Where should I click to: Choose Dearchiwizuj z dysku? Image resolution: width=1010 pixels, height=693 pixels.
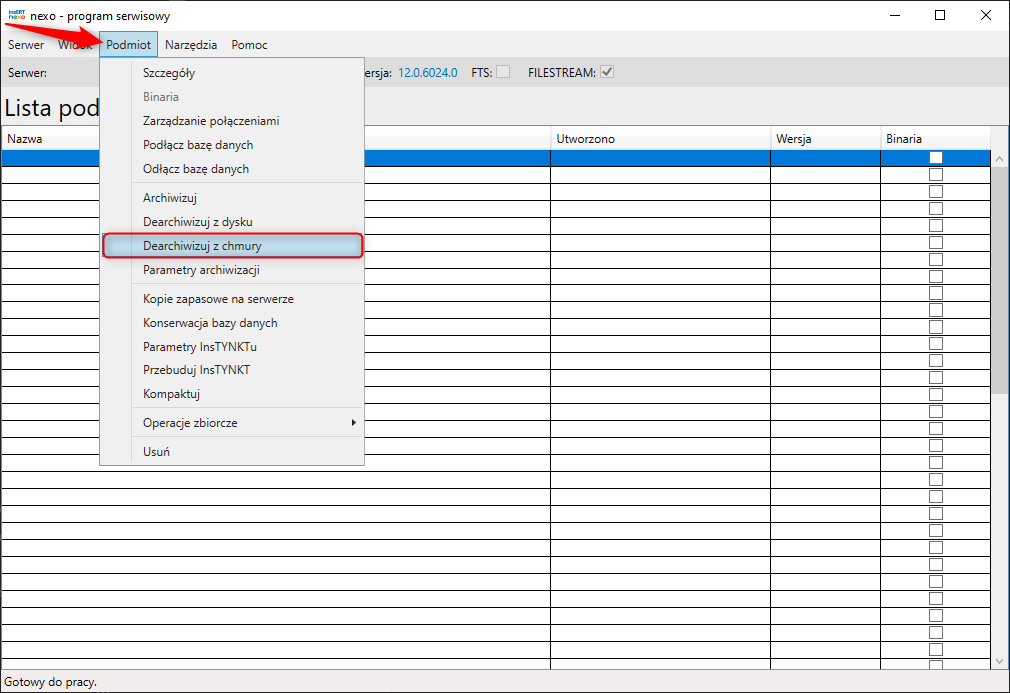tap(233, 222)
